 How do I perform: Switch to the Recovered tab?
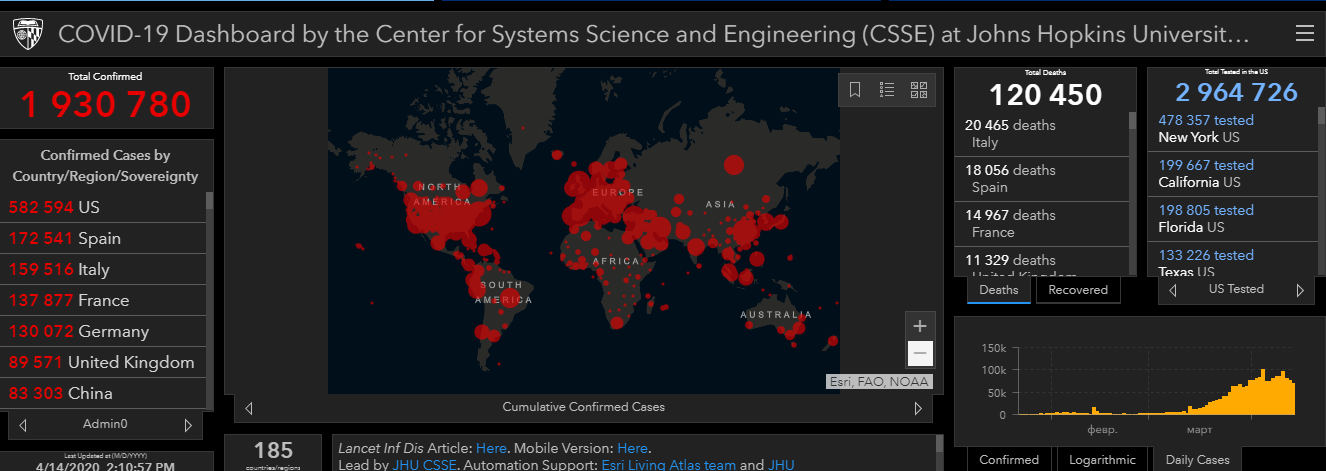point(1078,290)
